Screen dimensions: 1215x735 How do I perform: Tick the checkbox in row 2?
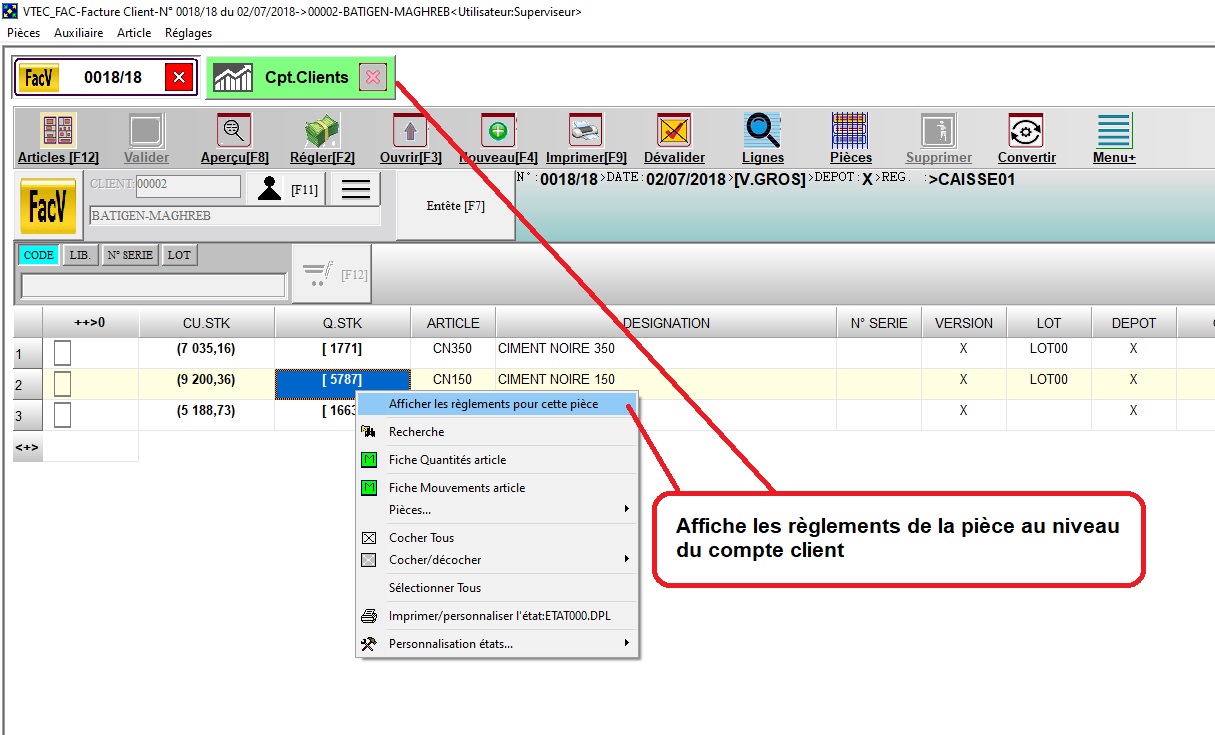[62, 384]
